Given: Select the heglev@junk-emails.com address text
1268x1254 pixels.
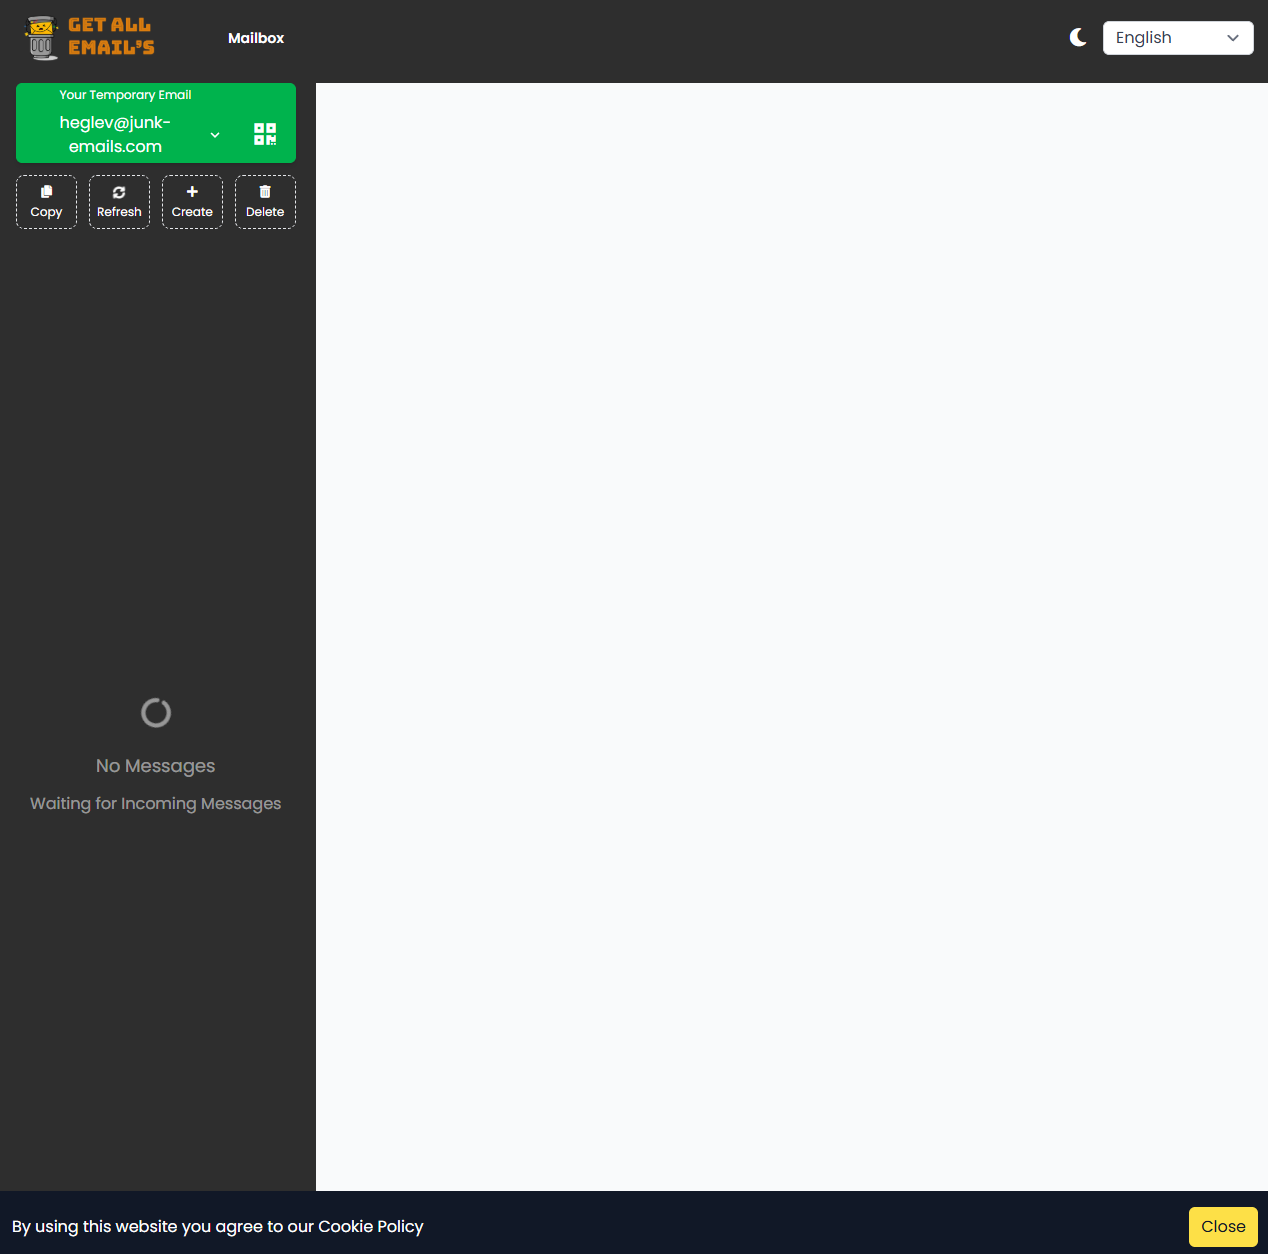Looking at the screenshot, I should click(x=115, y=134).
